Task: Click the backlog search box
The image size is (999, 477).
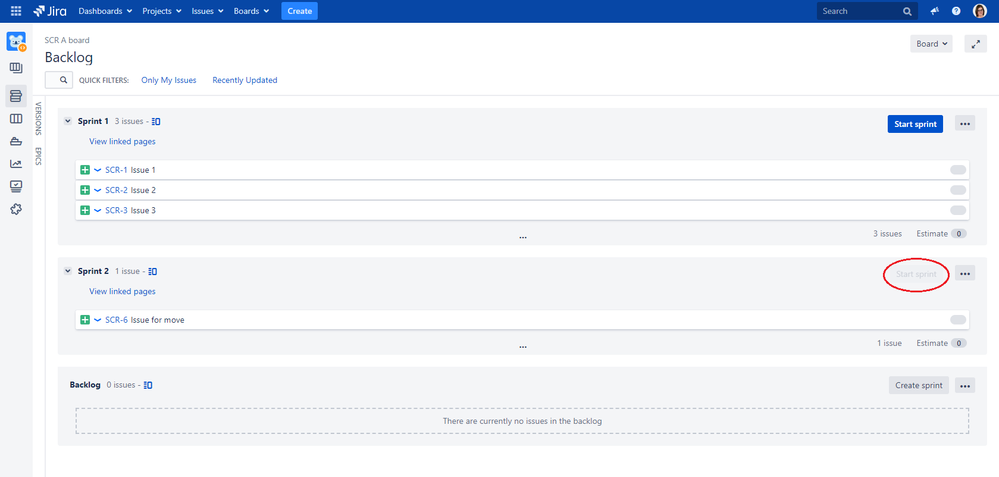Action: point(58,80)
